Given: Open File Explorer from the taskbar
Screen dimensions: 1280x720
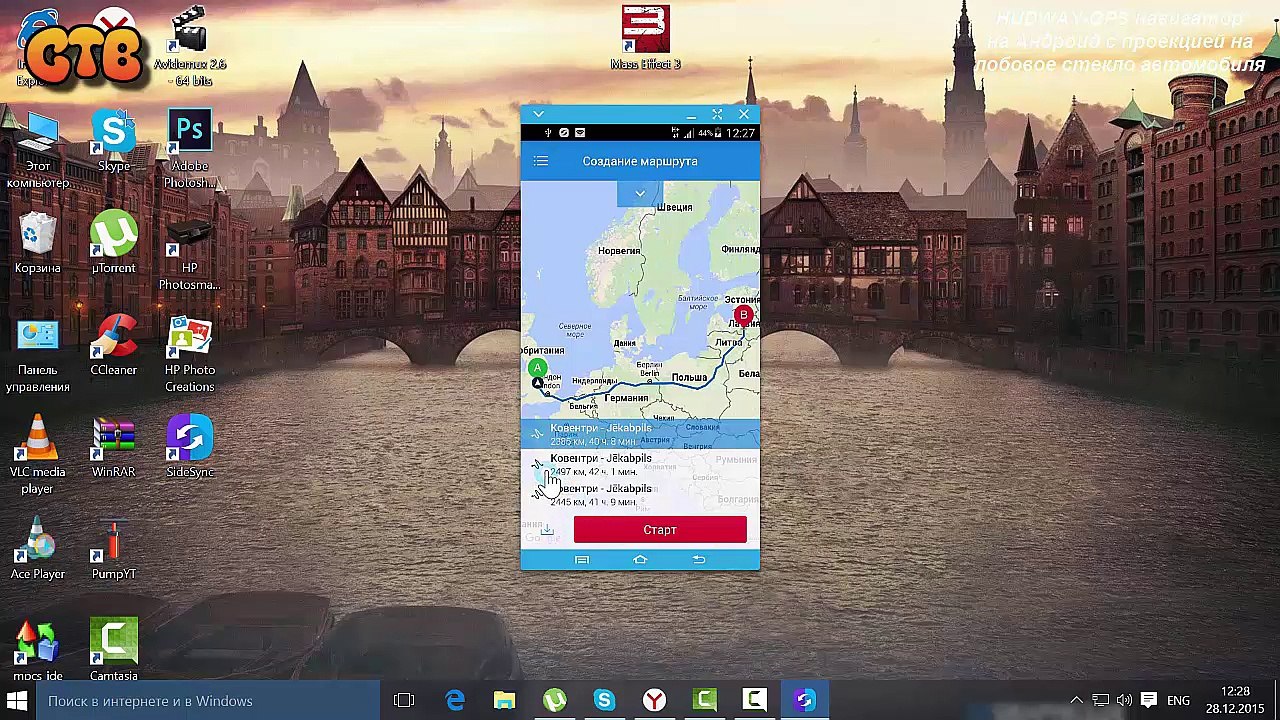Looking at the screenshot, I should [x=504, y=701].
